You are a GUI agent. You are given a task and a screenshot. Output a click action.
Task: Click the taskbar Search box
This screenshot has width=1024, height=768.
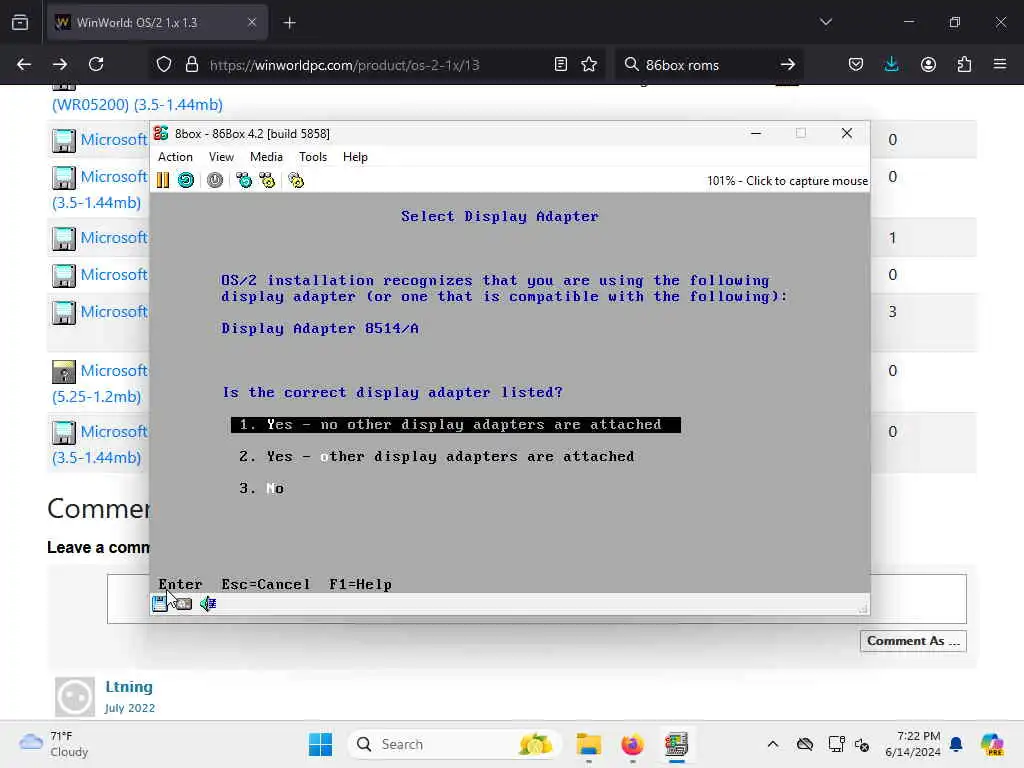(455, 744)
